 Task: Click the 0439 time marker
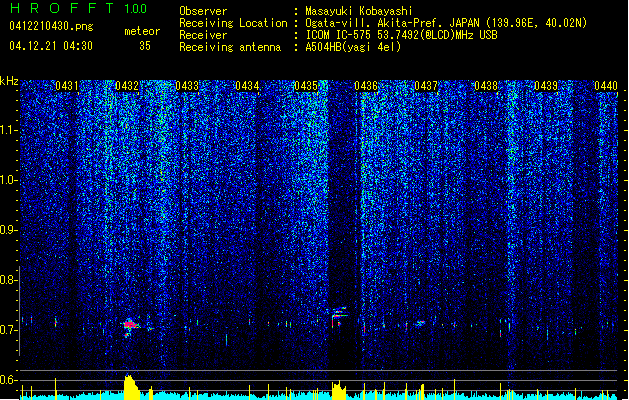click(x=546, y=86)
